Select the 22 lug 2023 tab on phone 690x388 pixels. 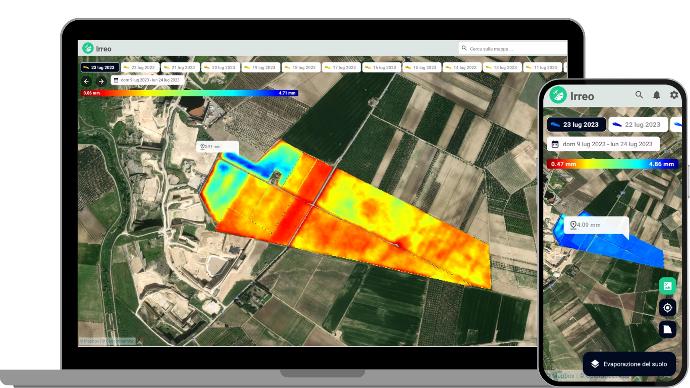[x=638, y=124]
